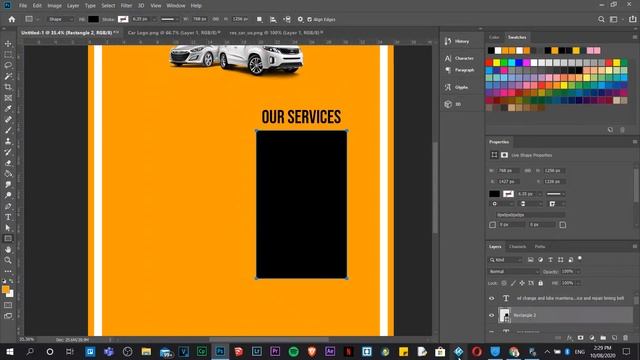This screenshot has width=640, height=360.
Task: Open the Window menu
Action: click(176, 6)
